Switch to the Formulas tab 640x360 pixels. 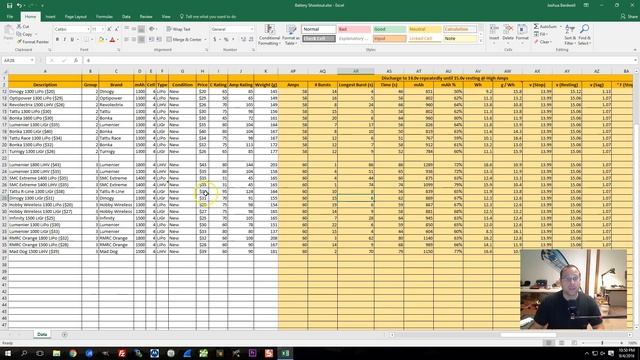pos(104,17)
